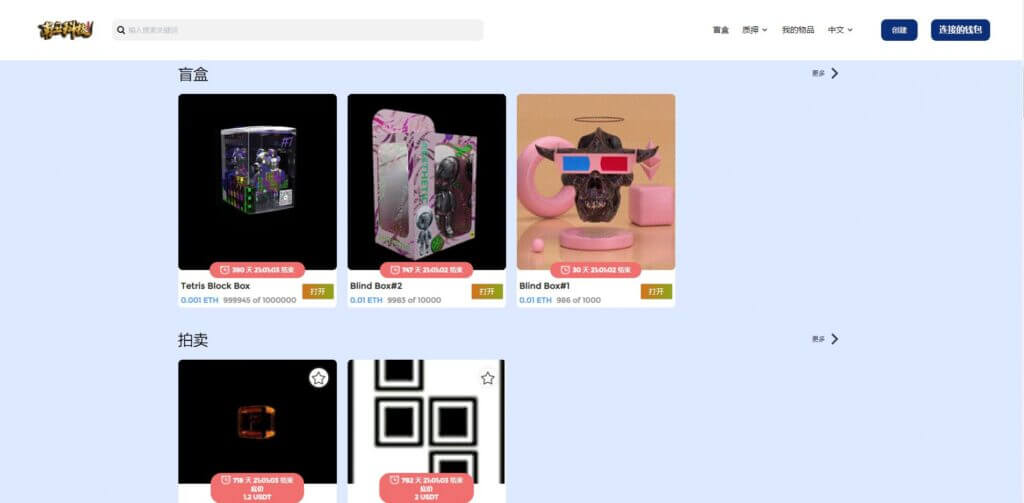Image resolution: width=1024 pixels, height=503 pixels.
Task: Open the skull Blind Box#1 thumbnail
Action: (596, 182)
